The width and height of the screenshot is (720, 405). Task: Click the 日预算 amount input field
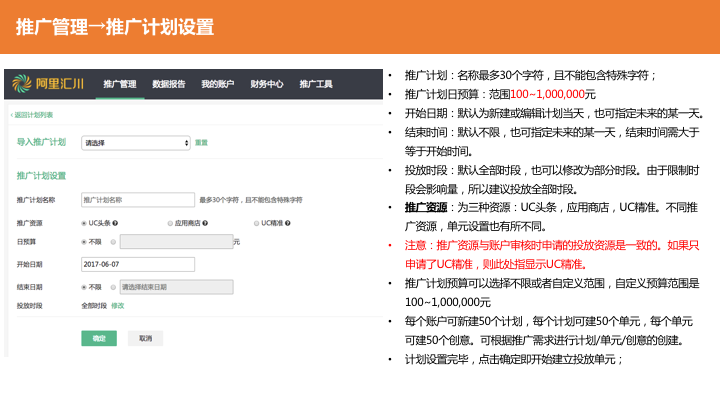[176, 242]
